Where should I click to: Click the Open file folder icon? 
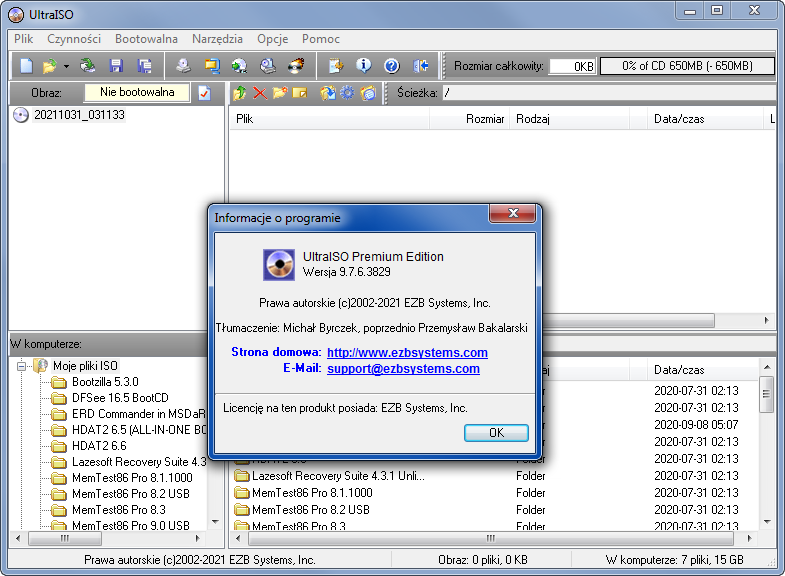(x=50, y=66)
